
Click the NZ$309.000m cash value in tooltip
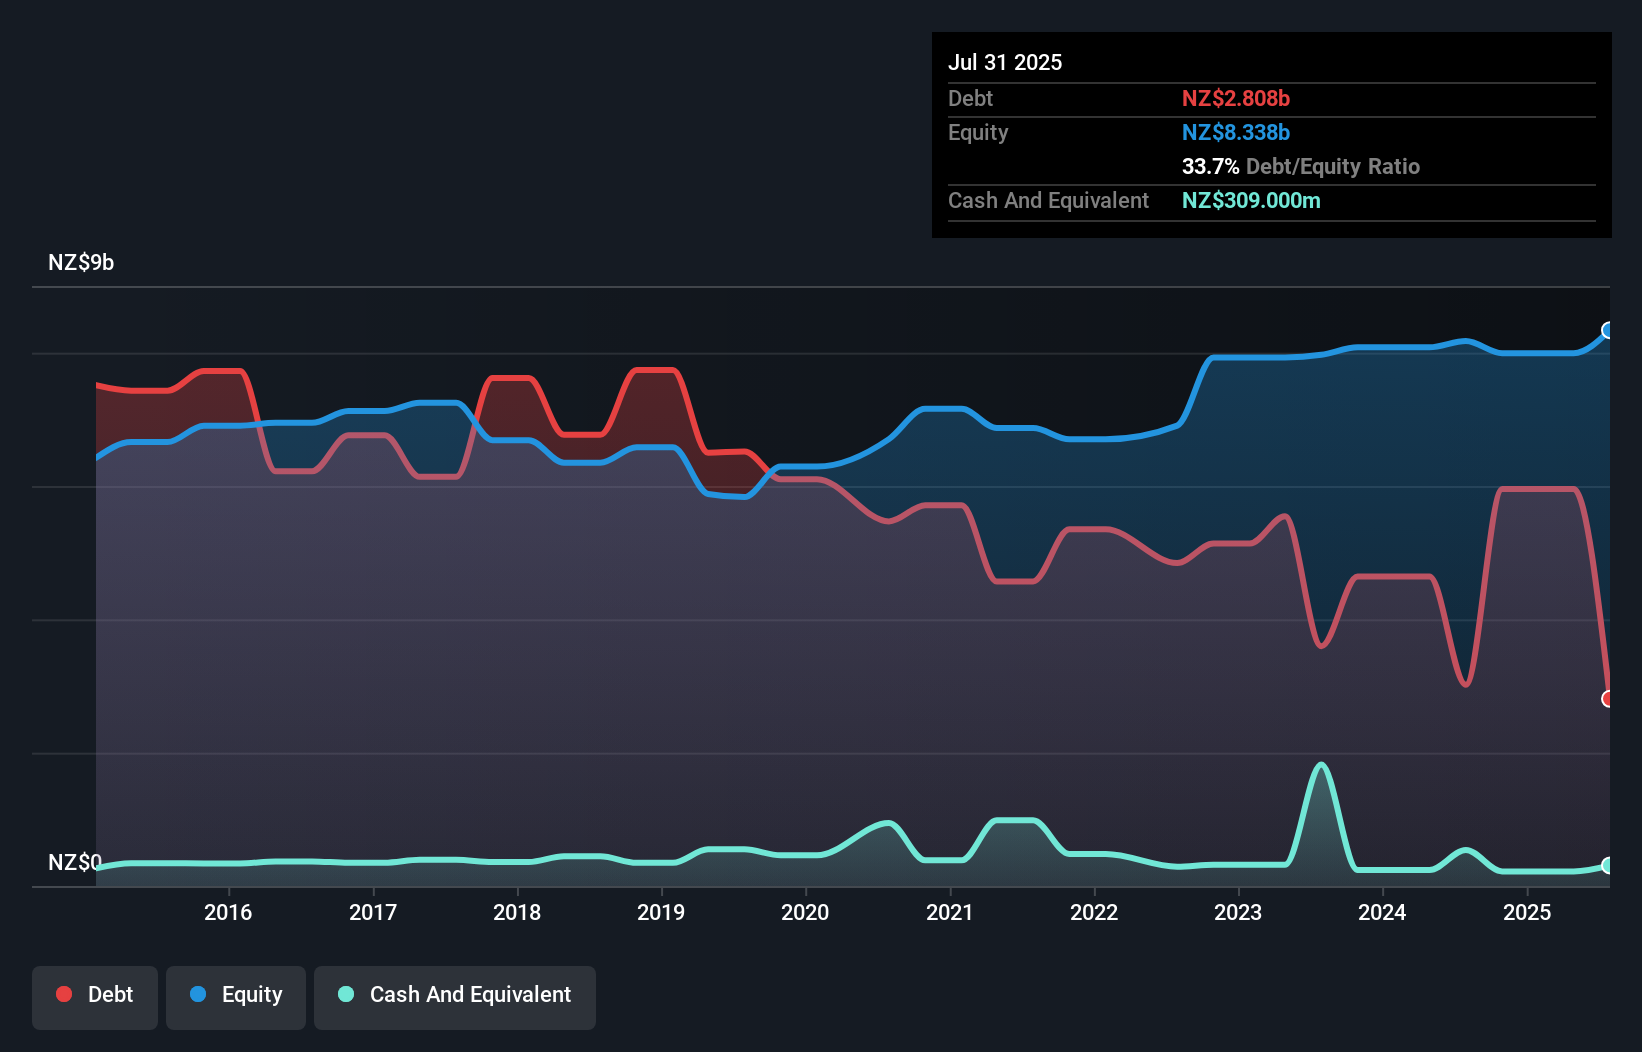[1251, 200]
